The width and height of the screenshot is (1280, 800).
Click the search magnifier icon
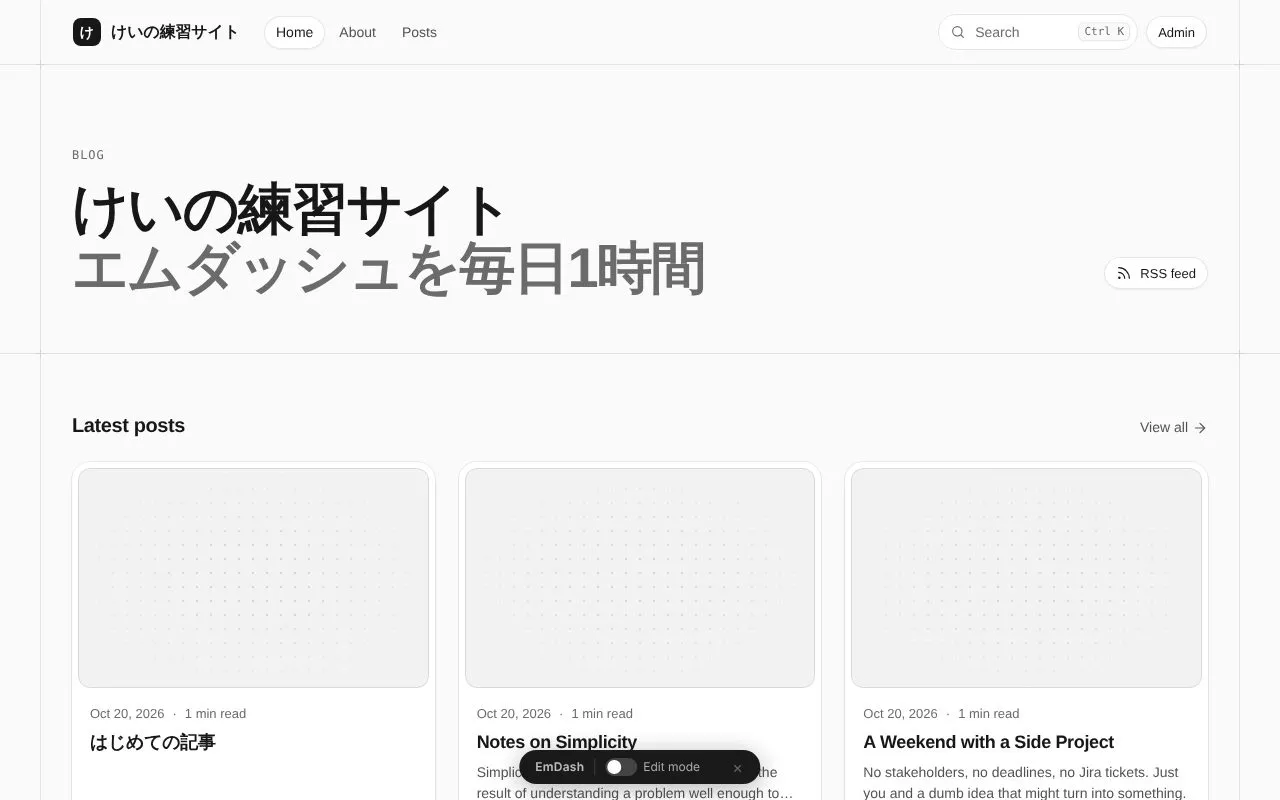(x=958, y=32)
